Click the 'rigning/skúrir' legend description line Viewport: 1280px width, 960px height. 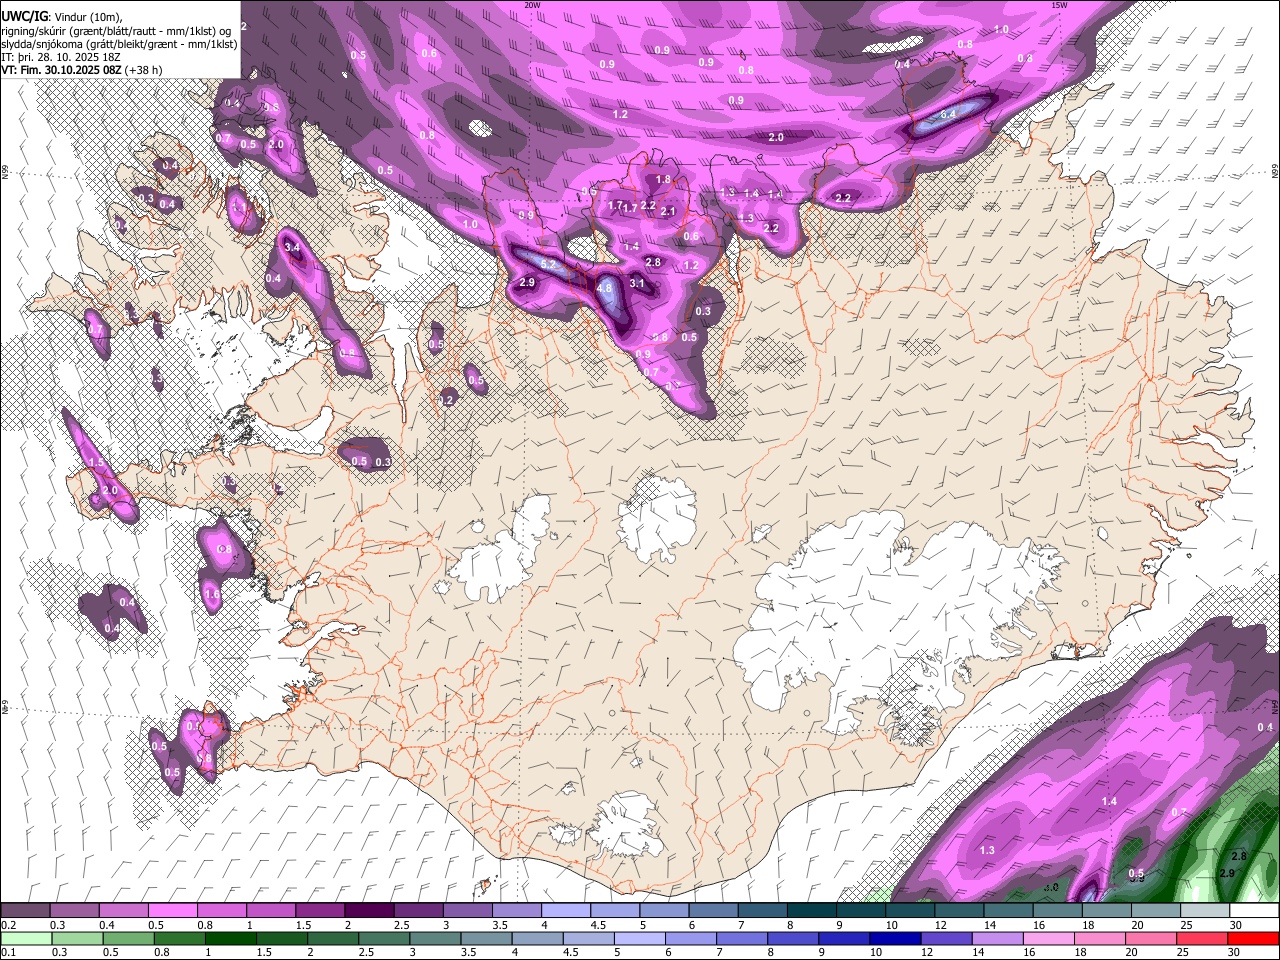117,31
